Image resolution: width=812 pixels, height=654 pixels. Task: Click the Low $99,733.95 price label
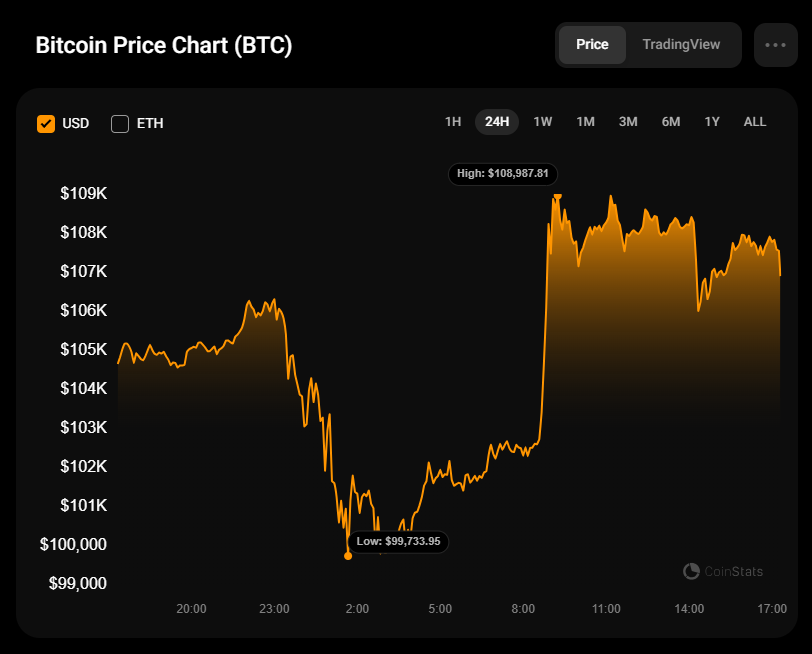(x=399, y=541)
